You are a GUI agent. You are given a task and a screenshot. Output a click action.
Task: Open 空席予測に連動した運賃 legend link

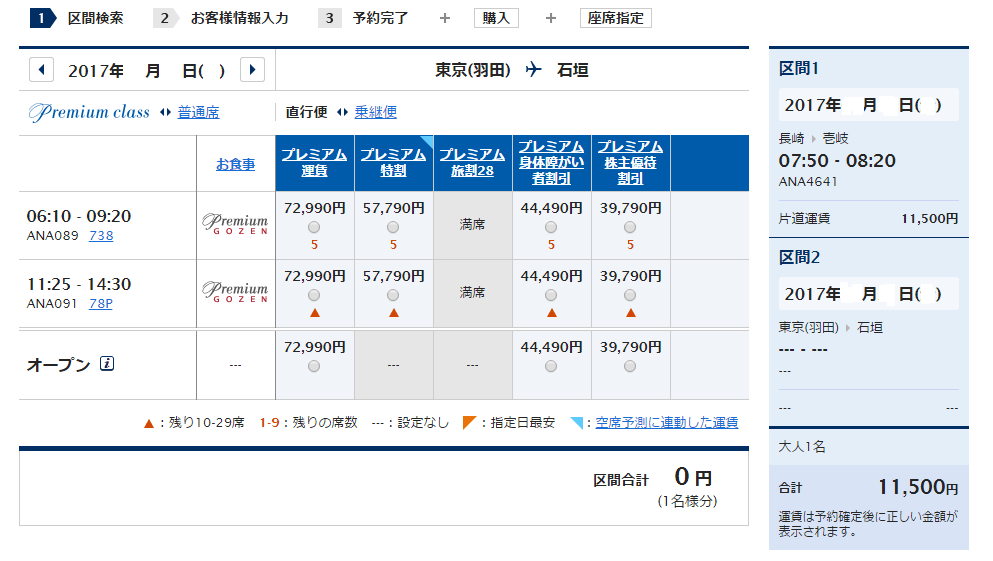click(x=666, y=423)
